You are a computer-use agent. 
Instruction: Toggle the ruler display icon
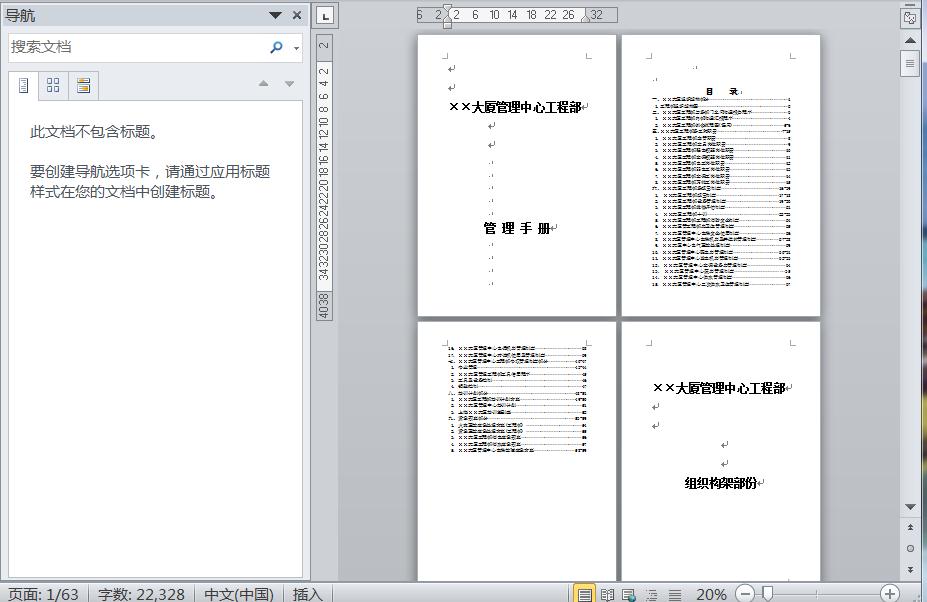click(x=909, y=17)
